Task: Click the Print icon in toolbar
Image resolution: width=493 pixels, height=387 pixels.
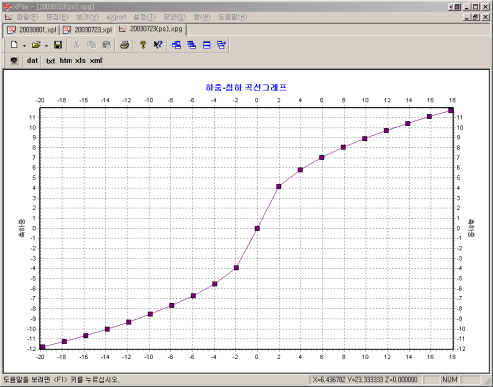Action: point(124,45)
